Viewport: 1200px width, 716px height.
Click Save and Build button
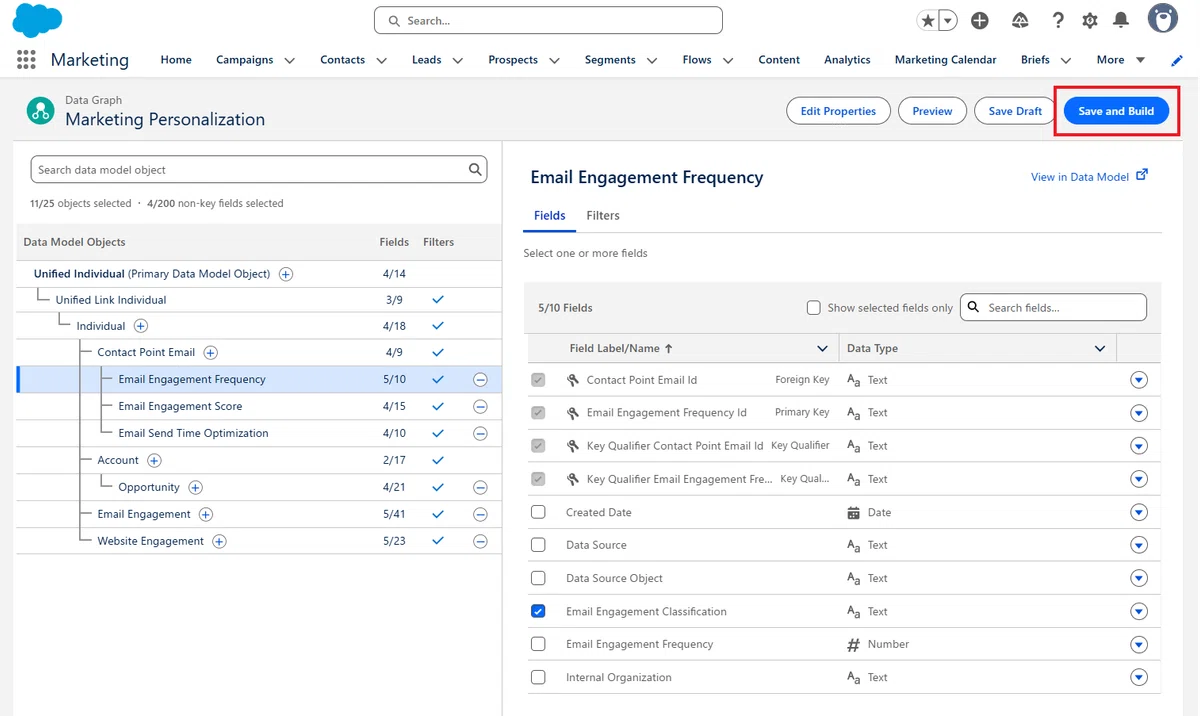point(1116,111)
